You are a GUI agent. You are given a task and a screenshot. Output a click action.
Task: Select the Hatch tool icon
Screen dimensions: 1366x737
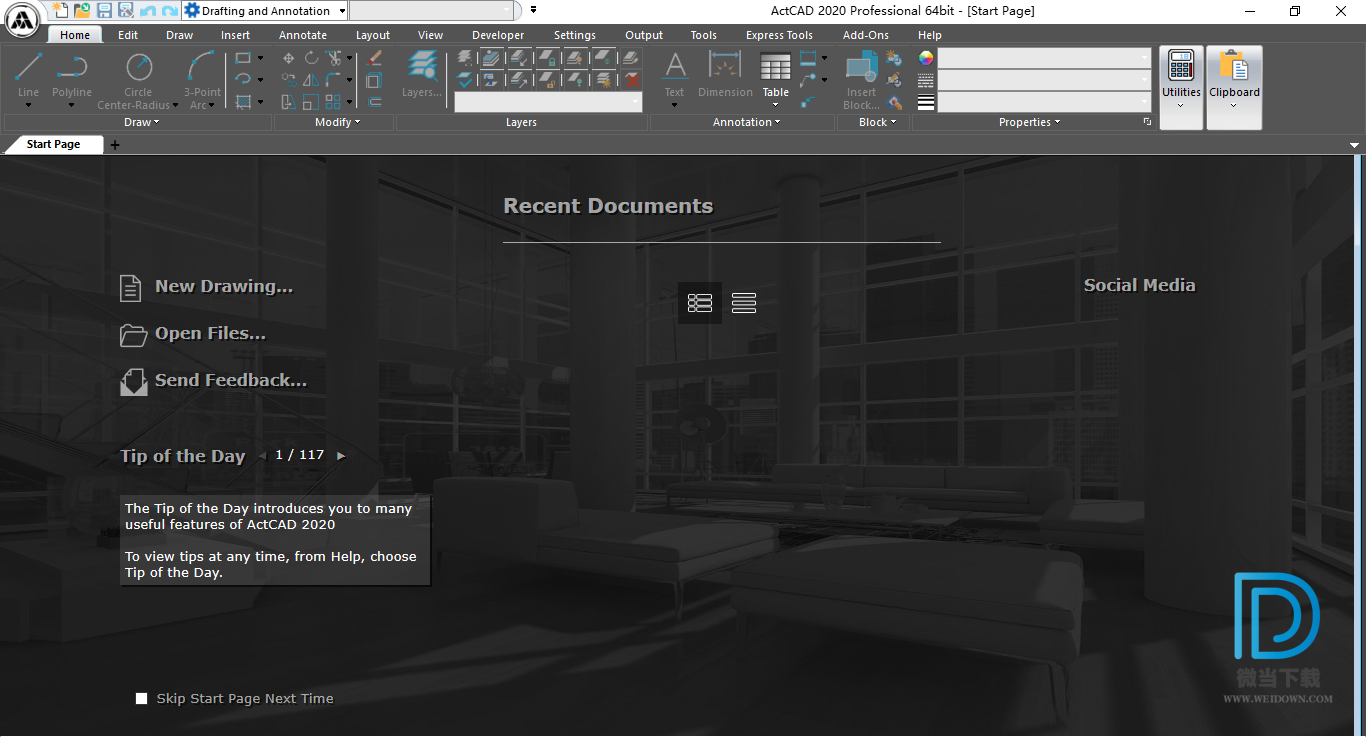243,101
